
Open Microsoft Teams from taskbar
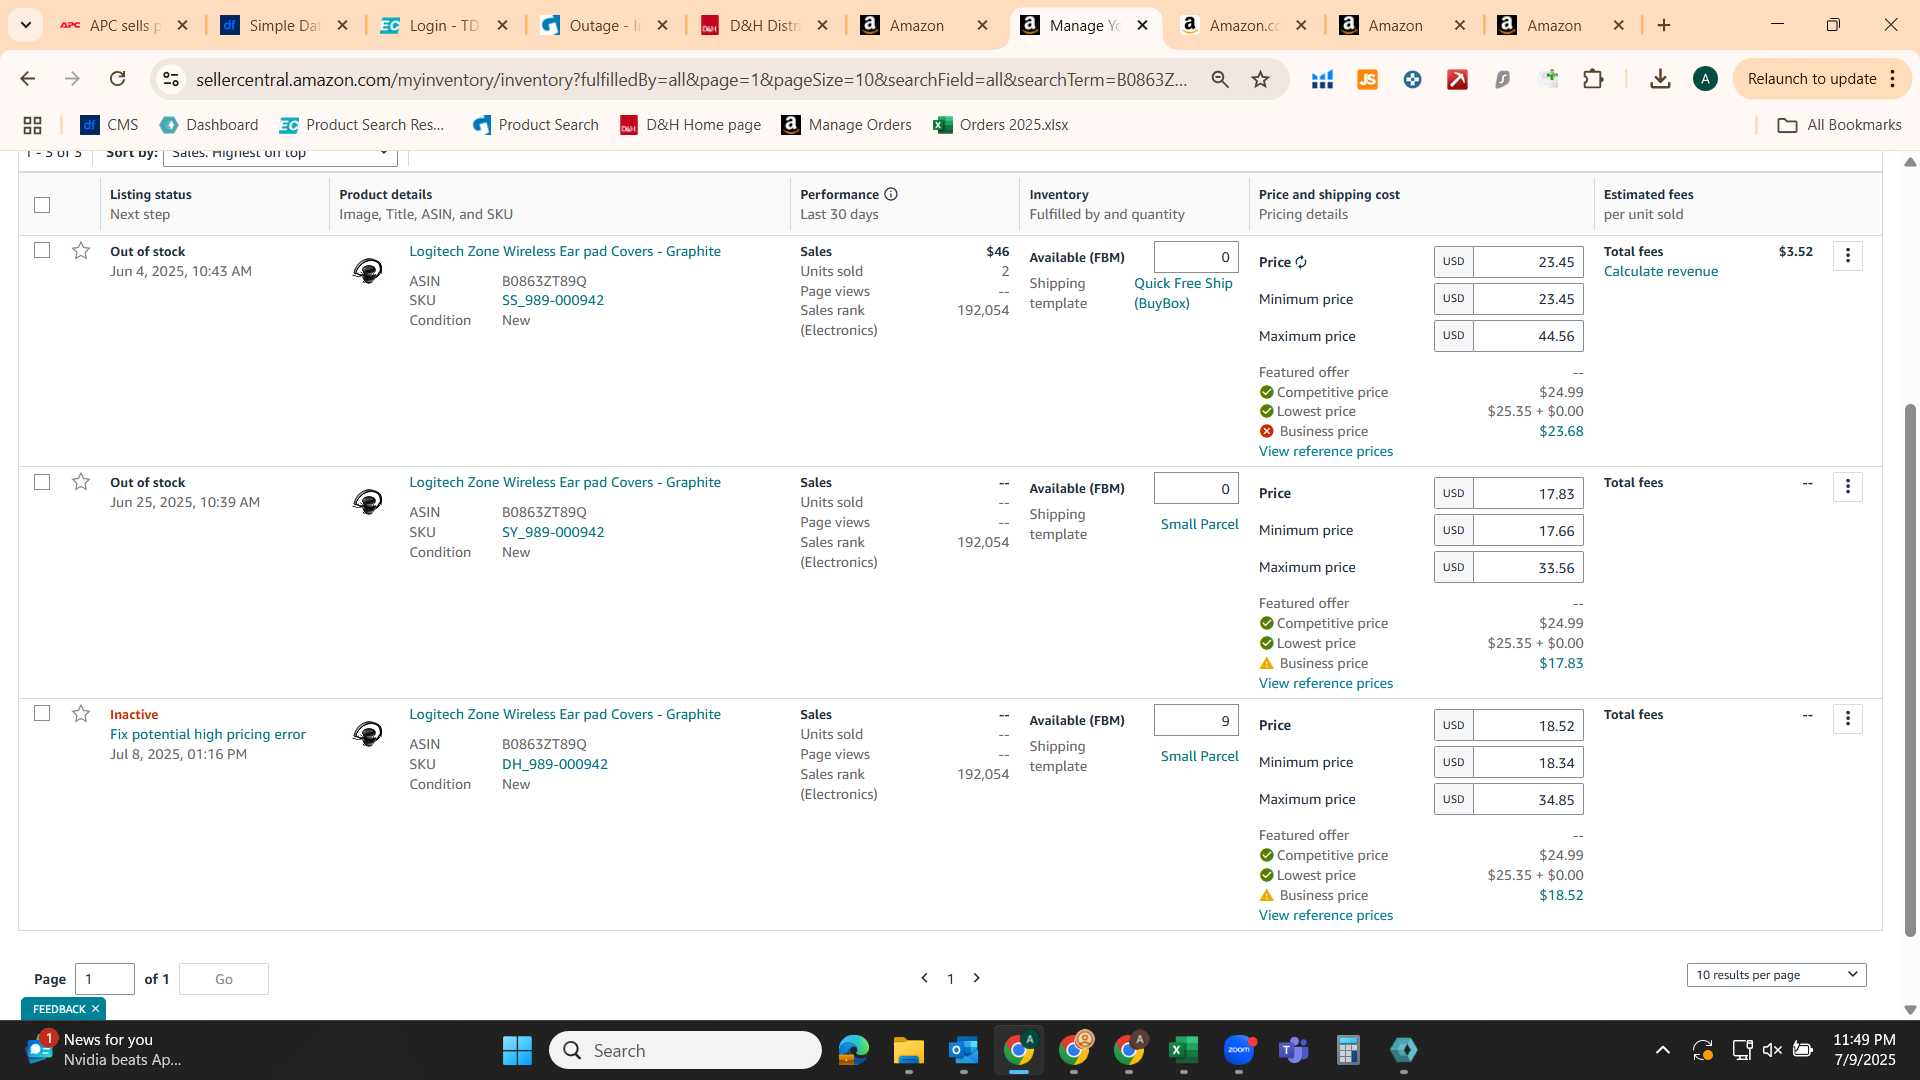click(x=1294, y=1050)
